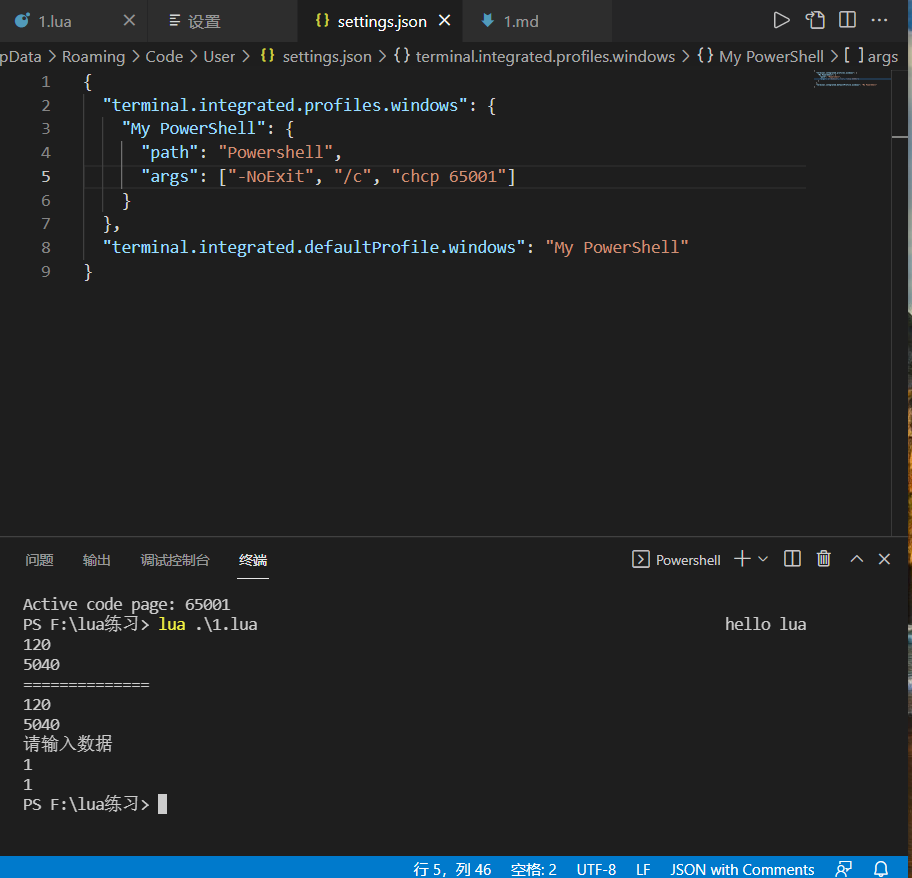912x878 pixels.
Task: Maximize the panel size with up chevron
Action: 856,559
